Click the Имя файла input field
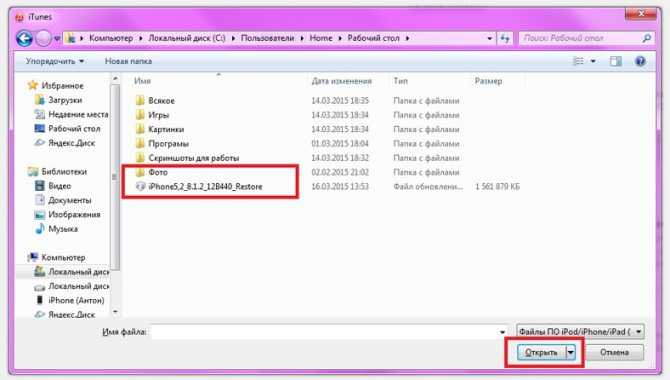This screenshot has width=670, height=380. 329,332
